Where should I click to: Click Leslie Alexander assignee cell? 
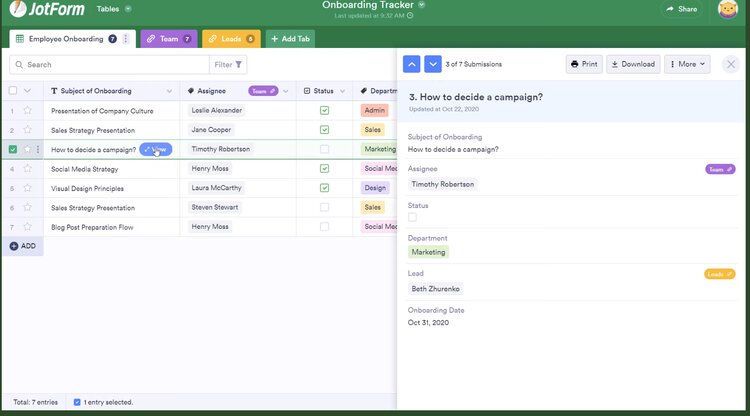coord(217,110)
